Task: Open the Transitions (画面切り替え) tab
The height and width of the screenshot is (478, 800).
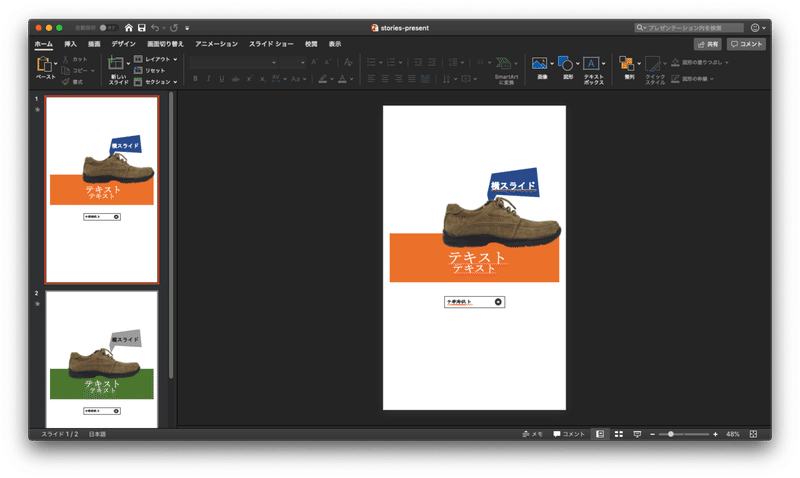Action: point(165,44)
